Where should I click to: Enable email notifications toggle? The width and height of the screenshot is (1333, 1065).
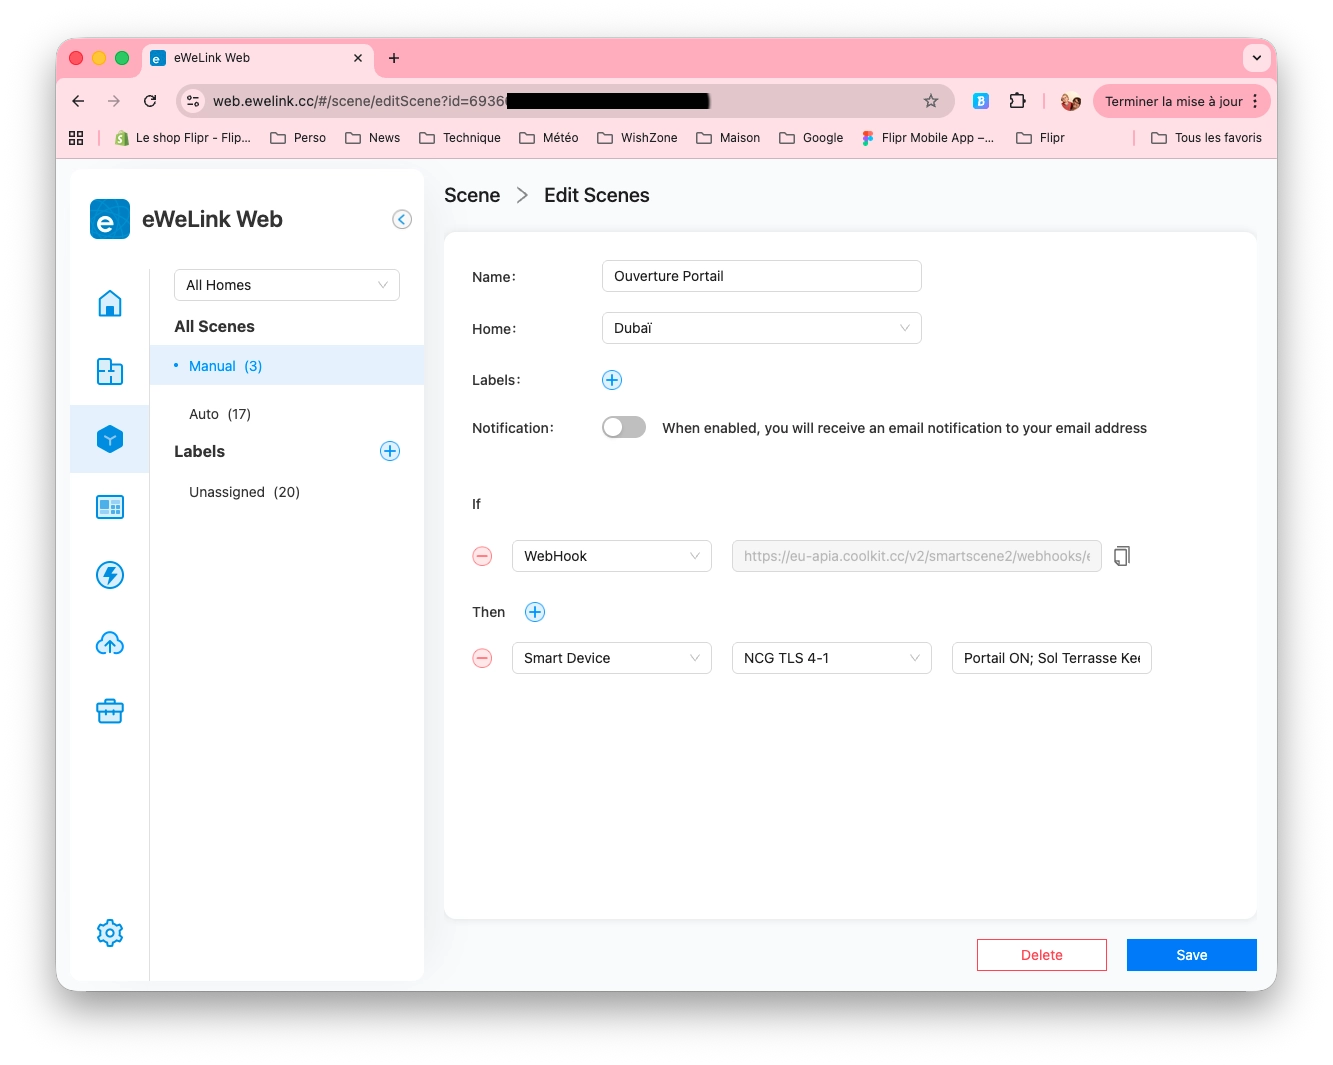[623, 427]
